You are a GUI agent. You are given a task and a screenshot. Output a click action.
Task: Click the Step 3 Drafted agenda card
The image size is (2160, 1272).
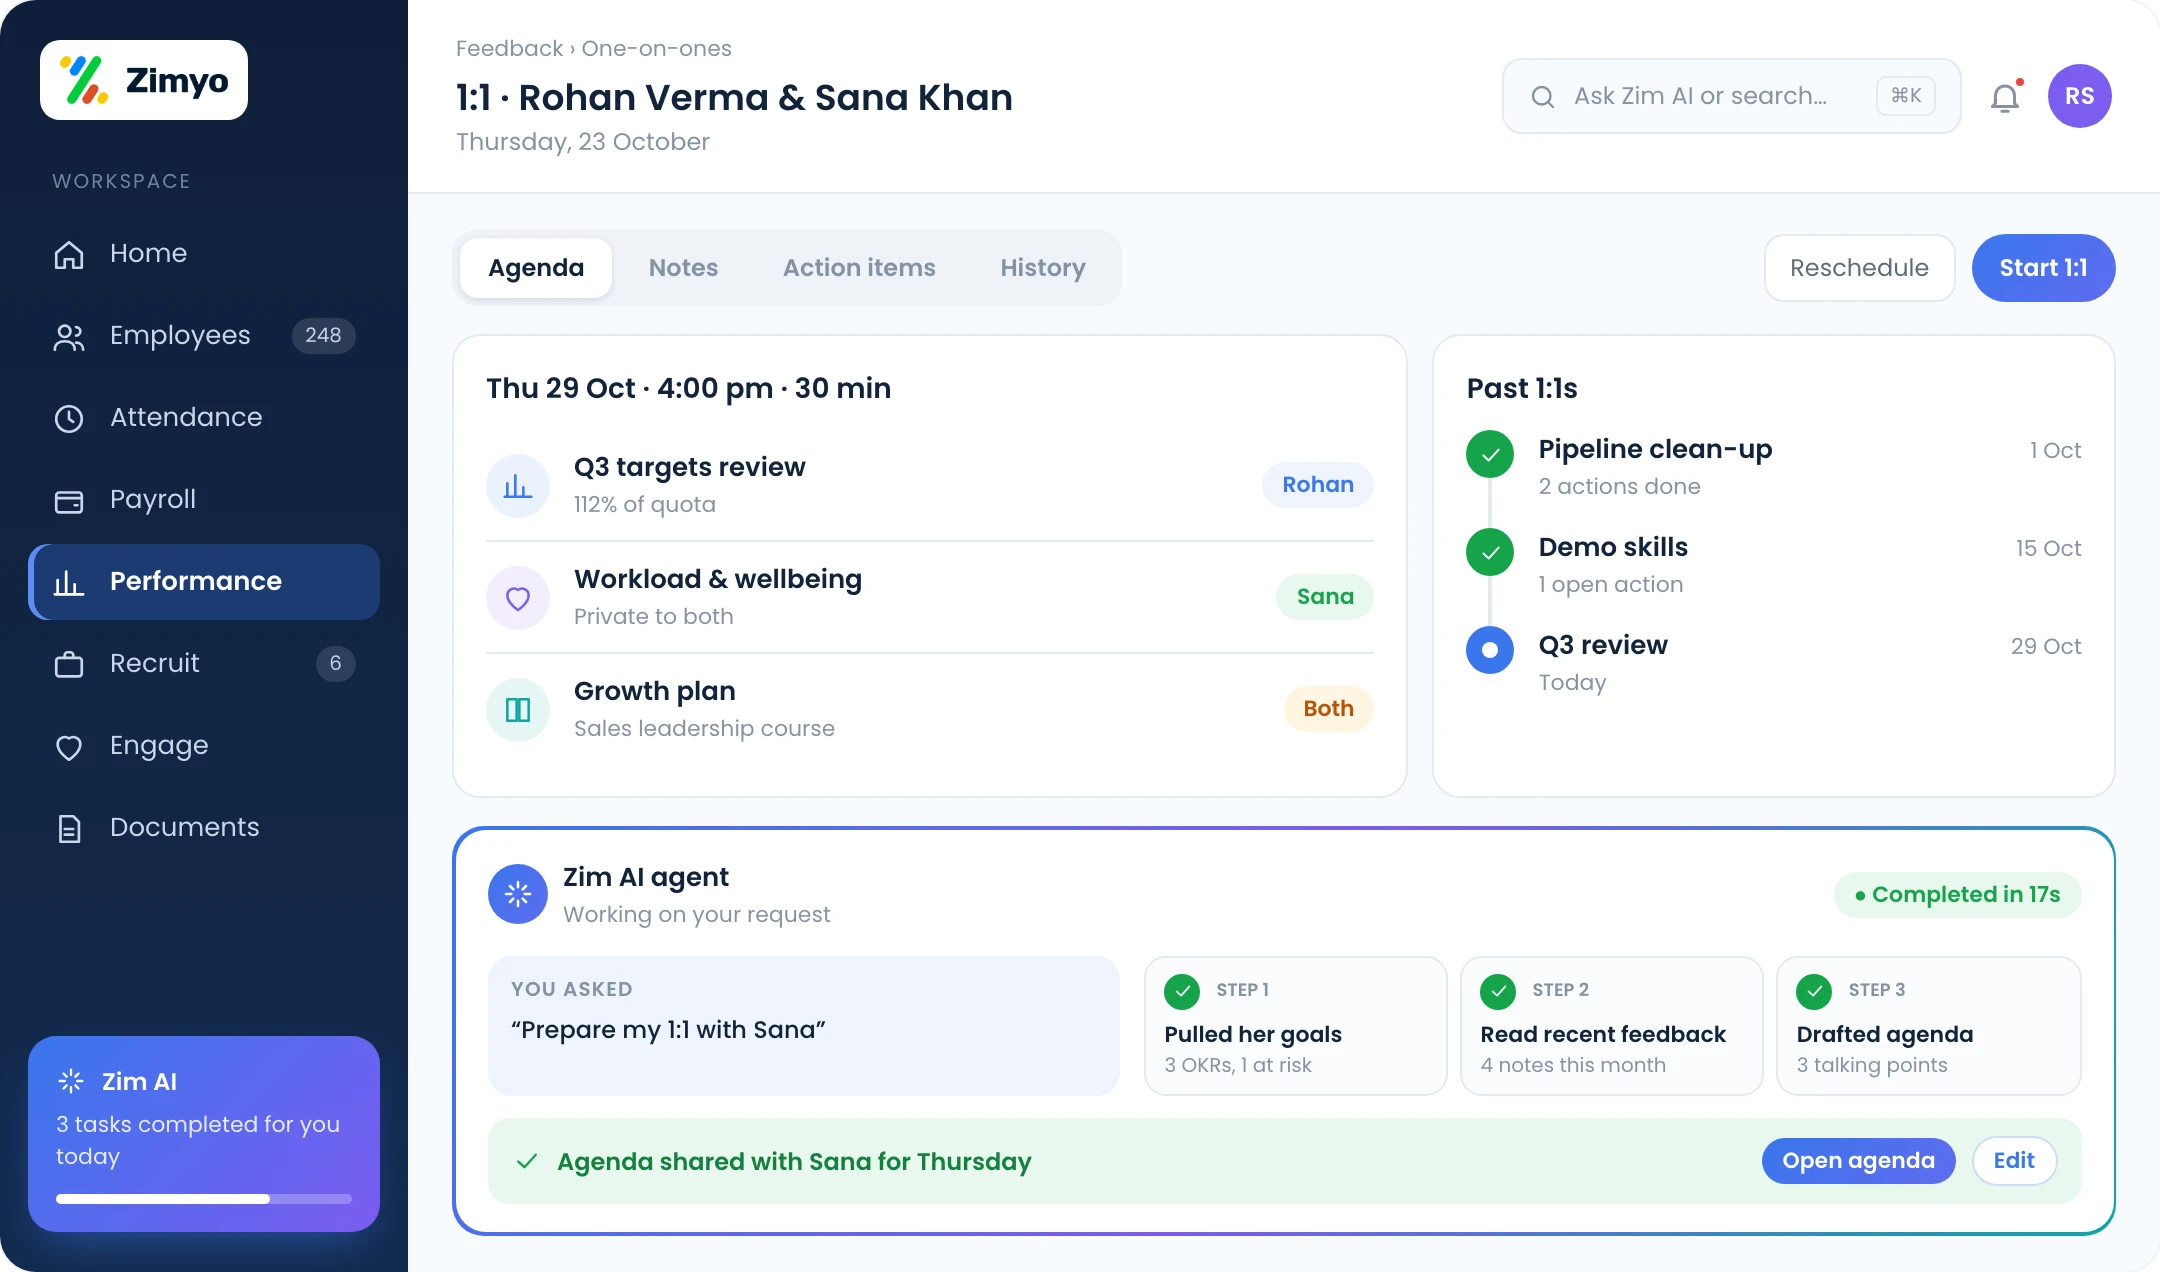click(x=1928, y=1026)
